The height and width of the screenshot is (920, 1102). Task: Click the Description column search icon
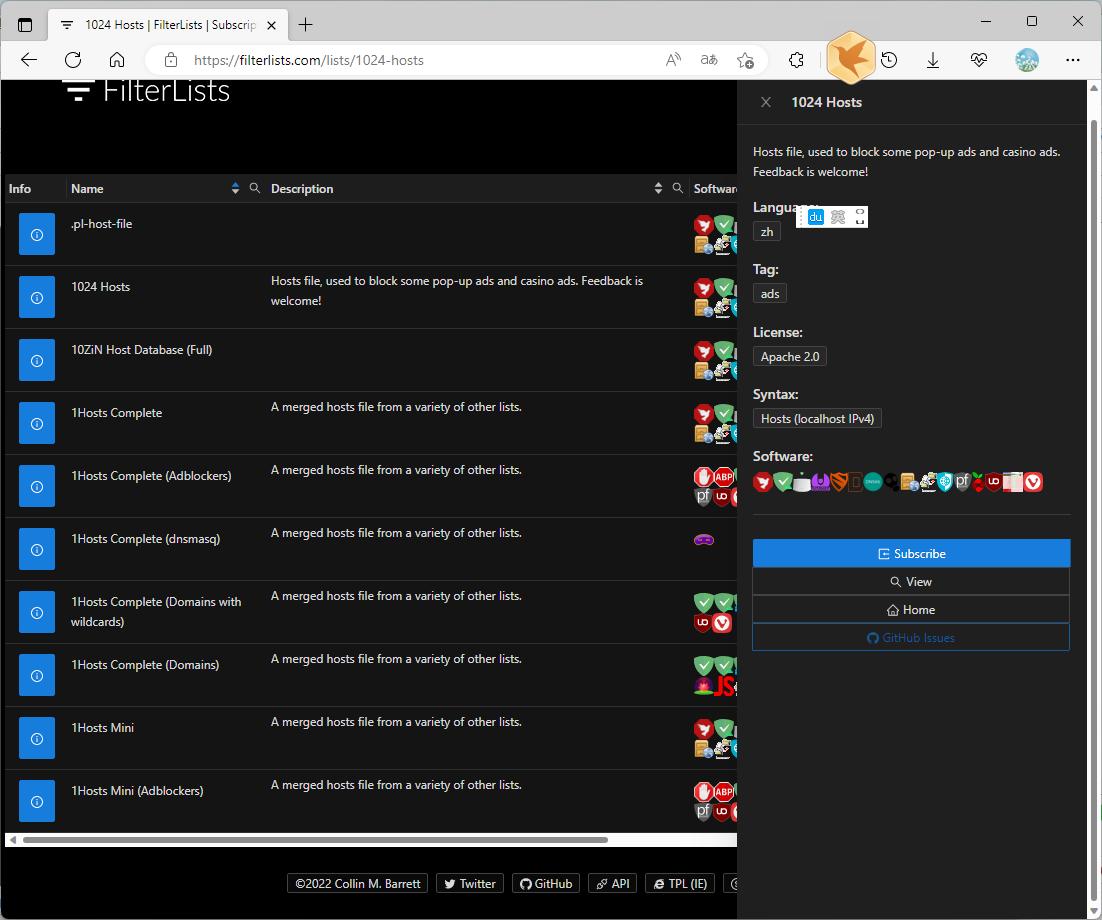coord(678,188)
